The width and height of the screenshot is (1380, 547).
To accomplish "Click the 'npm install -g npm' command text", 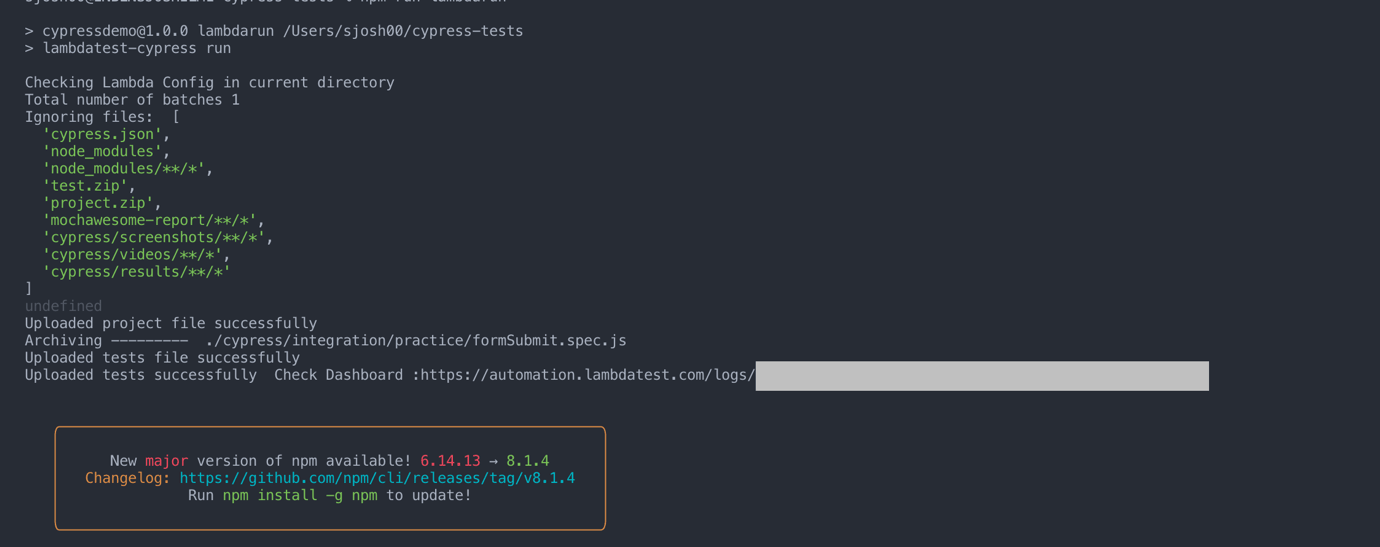I will (300, 495).
